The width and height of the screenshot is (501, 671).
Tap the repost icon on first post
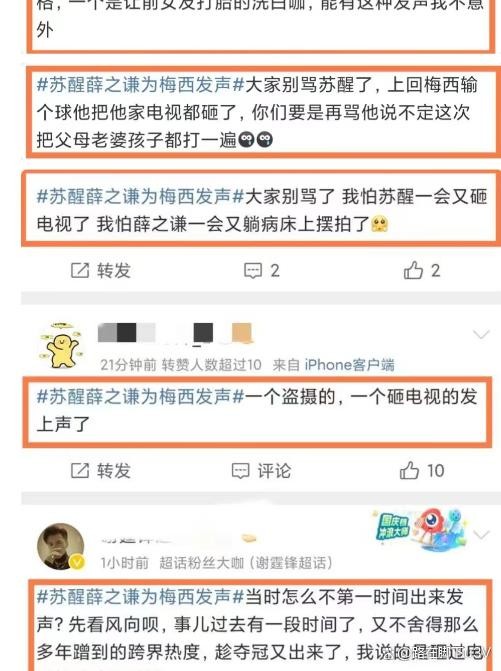pyautogui.click(x=80, y=270)
